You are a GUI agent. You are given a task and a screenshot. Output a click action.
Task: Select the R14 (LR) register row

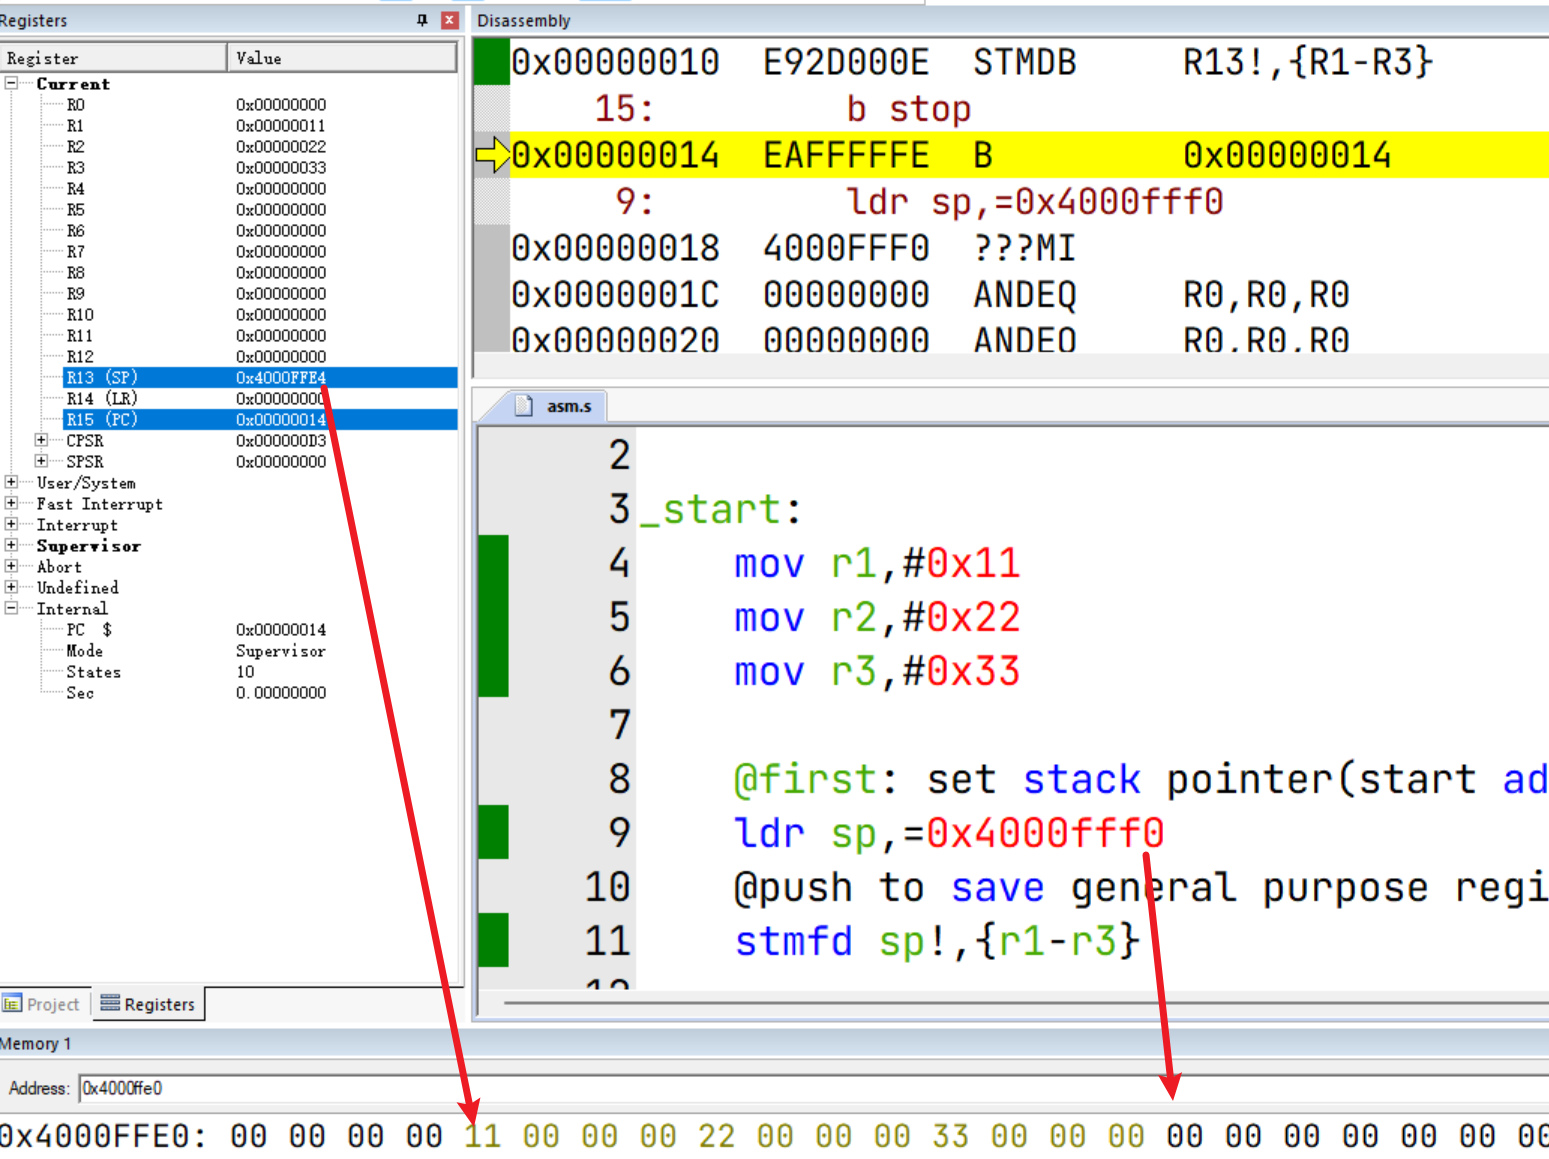tap(260, 398)
